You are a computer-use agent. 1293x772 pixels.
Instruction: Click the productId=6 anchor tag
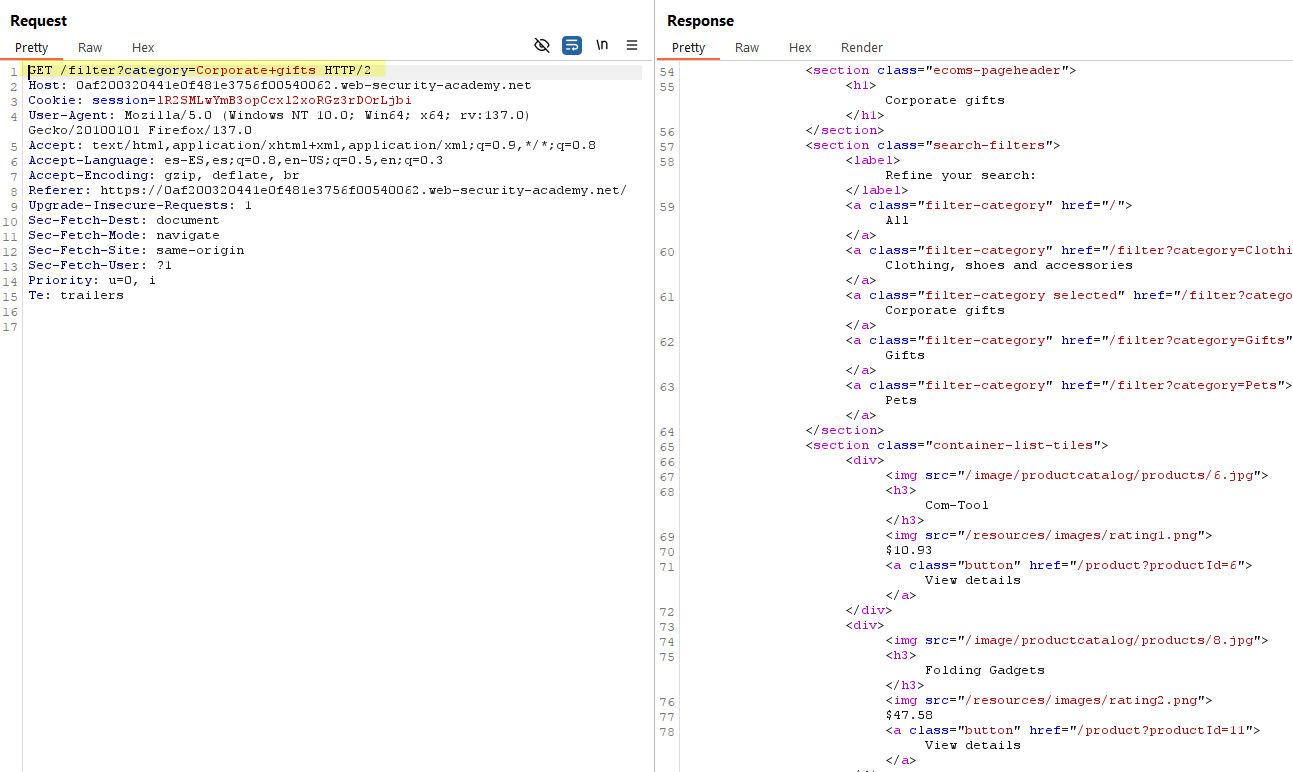pos(1069,566)
